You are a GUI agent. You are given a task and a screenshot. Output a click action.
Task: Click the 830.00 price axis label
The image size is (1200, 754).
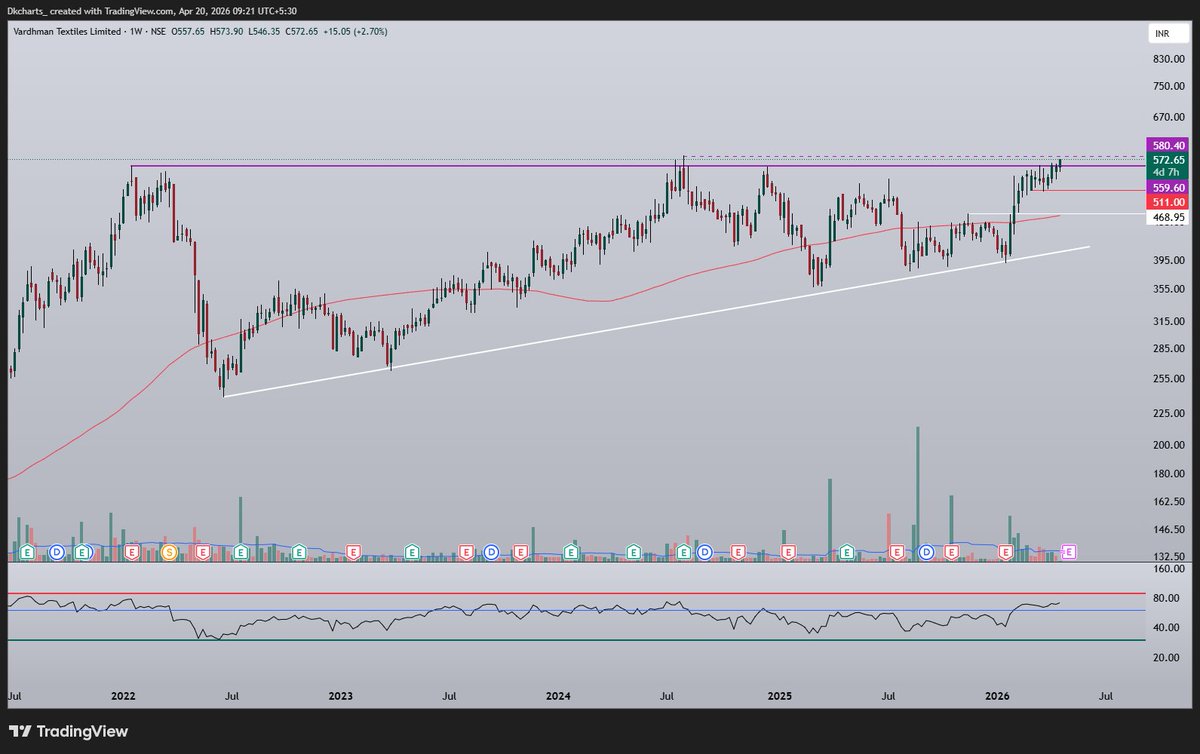coord(1169,60)
